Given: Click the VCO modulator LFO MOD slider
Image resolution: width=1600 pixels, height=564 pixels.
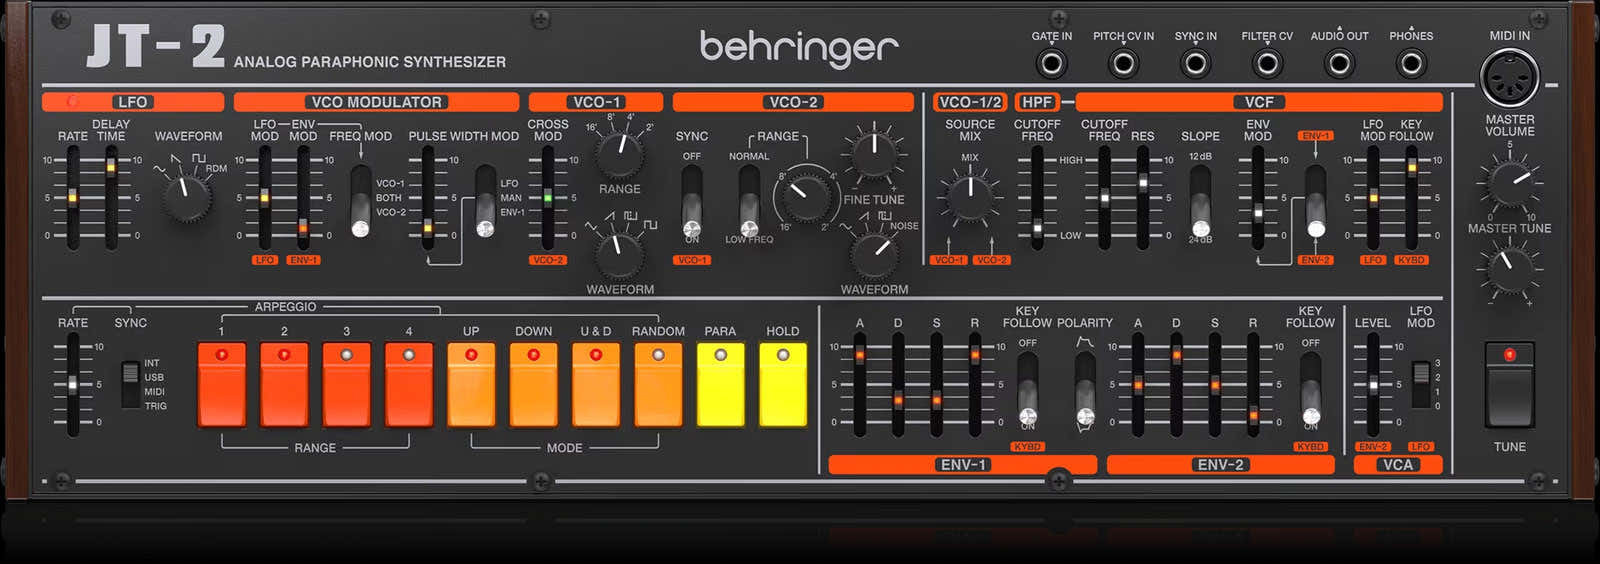Looking at the screenshot, I should [x=264, y=198].
